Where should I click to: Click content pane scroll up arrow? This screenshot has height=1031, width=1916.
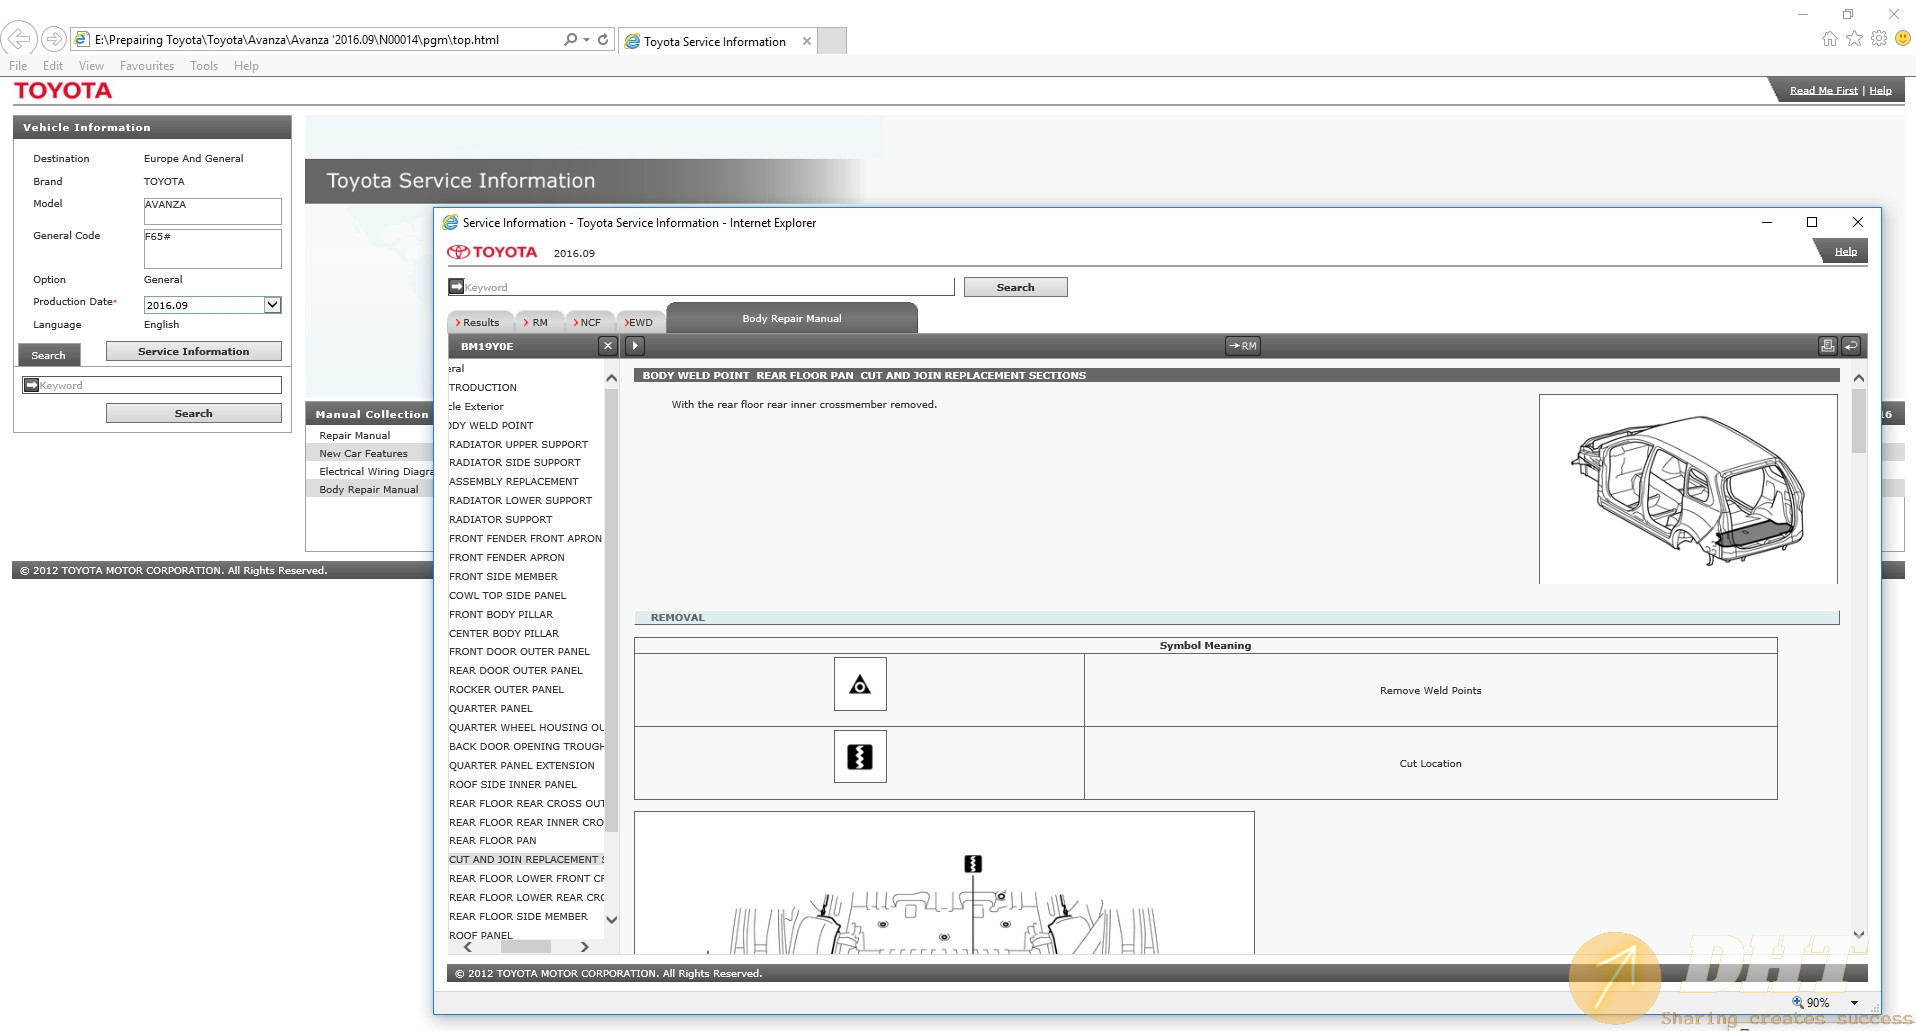(1859, 378)
